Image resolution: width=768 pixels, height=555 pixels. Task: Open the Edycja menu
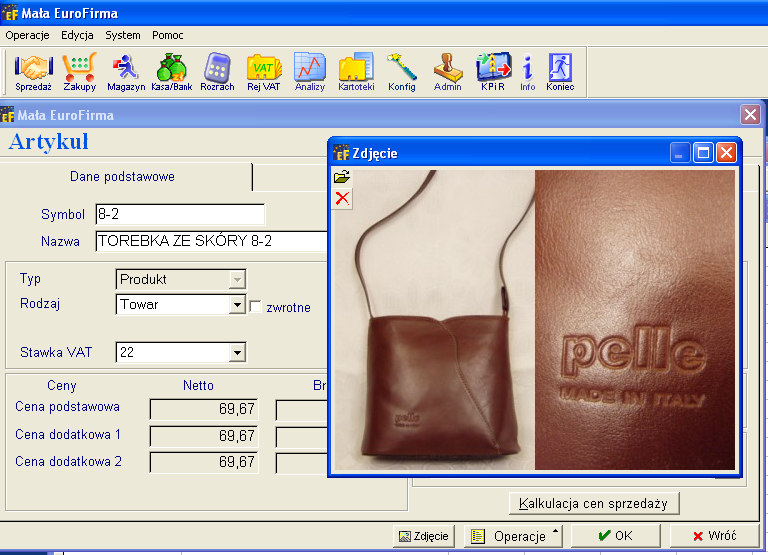[x=77, y=35]
